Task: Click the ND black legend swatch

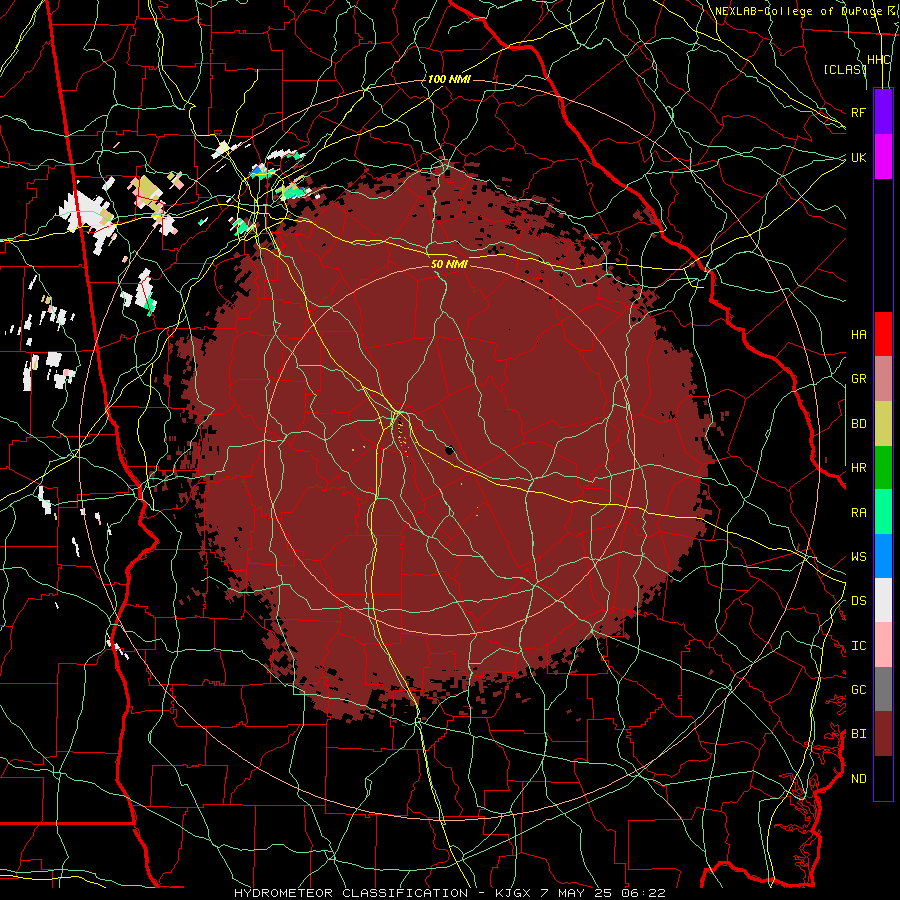Action: 883,778
